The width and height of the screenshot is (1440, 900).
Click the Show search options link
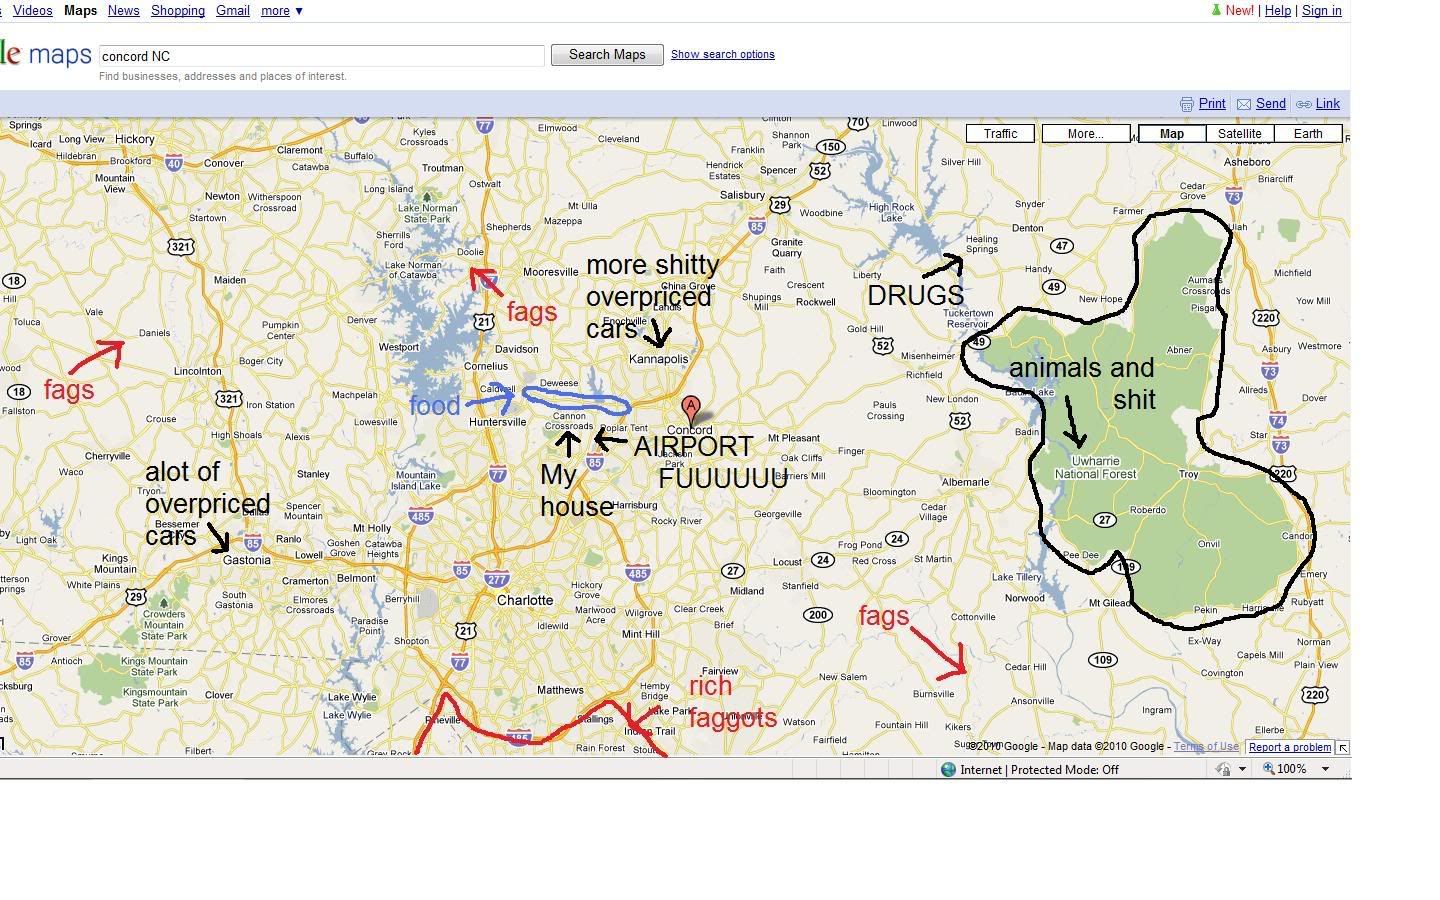(722, 55)
